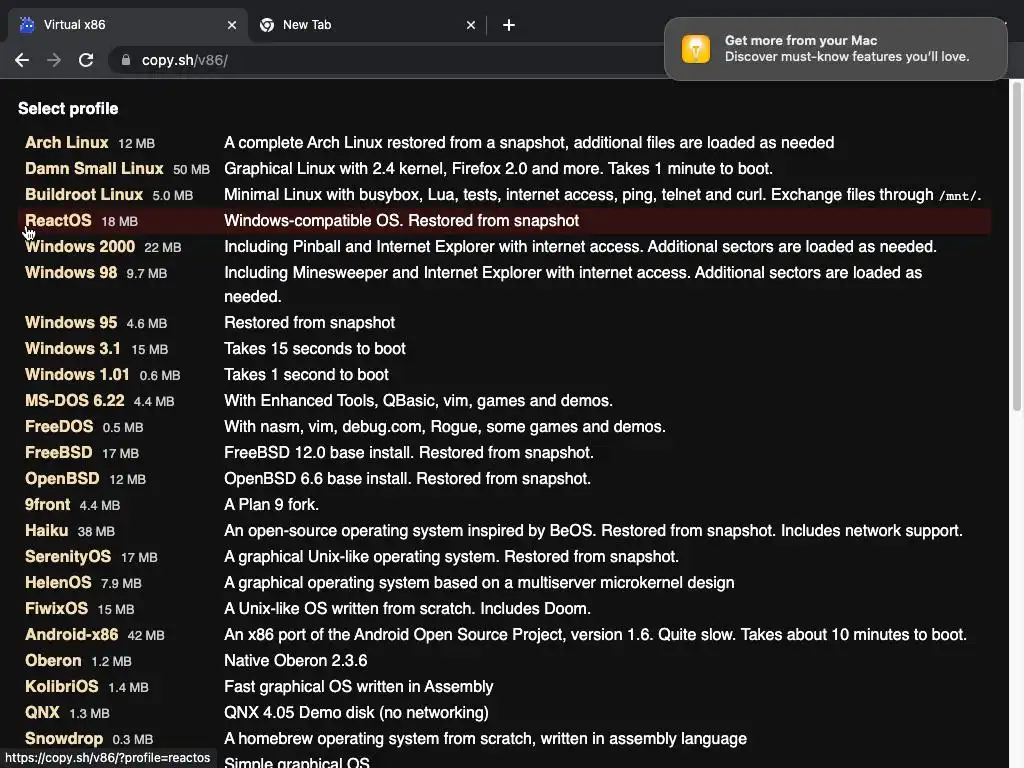This screenshot has height=768, width=1024.
Task: Click description 'Takes 1 second to boot'
Action: point(306,375)
